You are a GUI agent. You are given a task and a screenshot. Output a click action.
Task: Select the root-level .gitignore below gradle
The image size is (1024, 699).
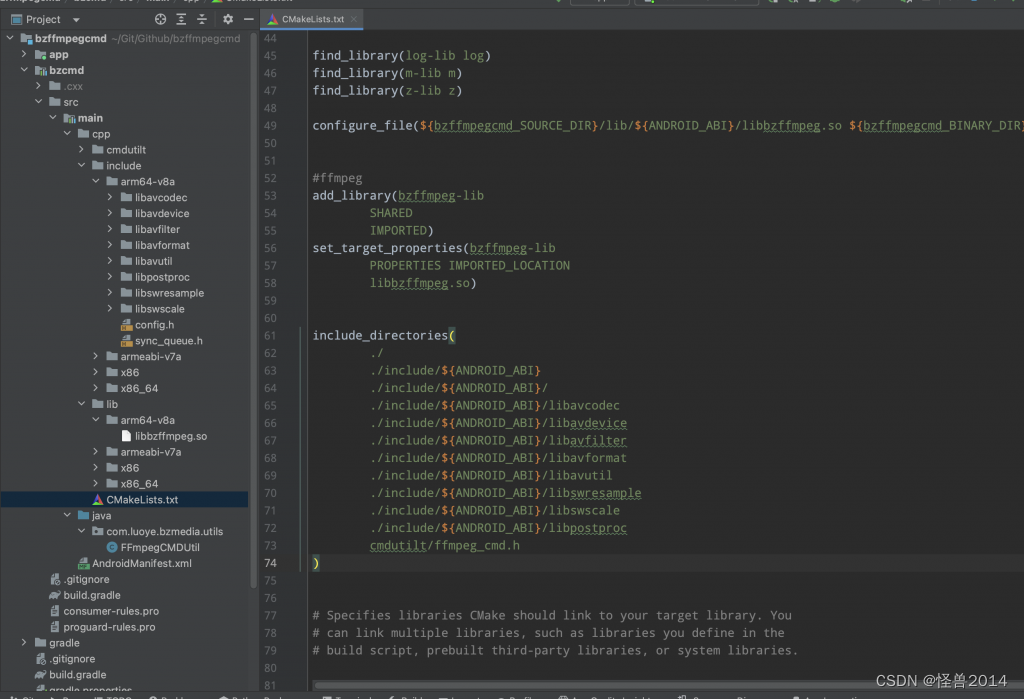point(72,659)
